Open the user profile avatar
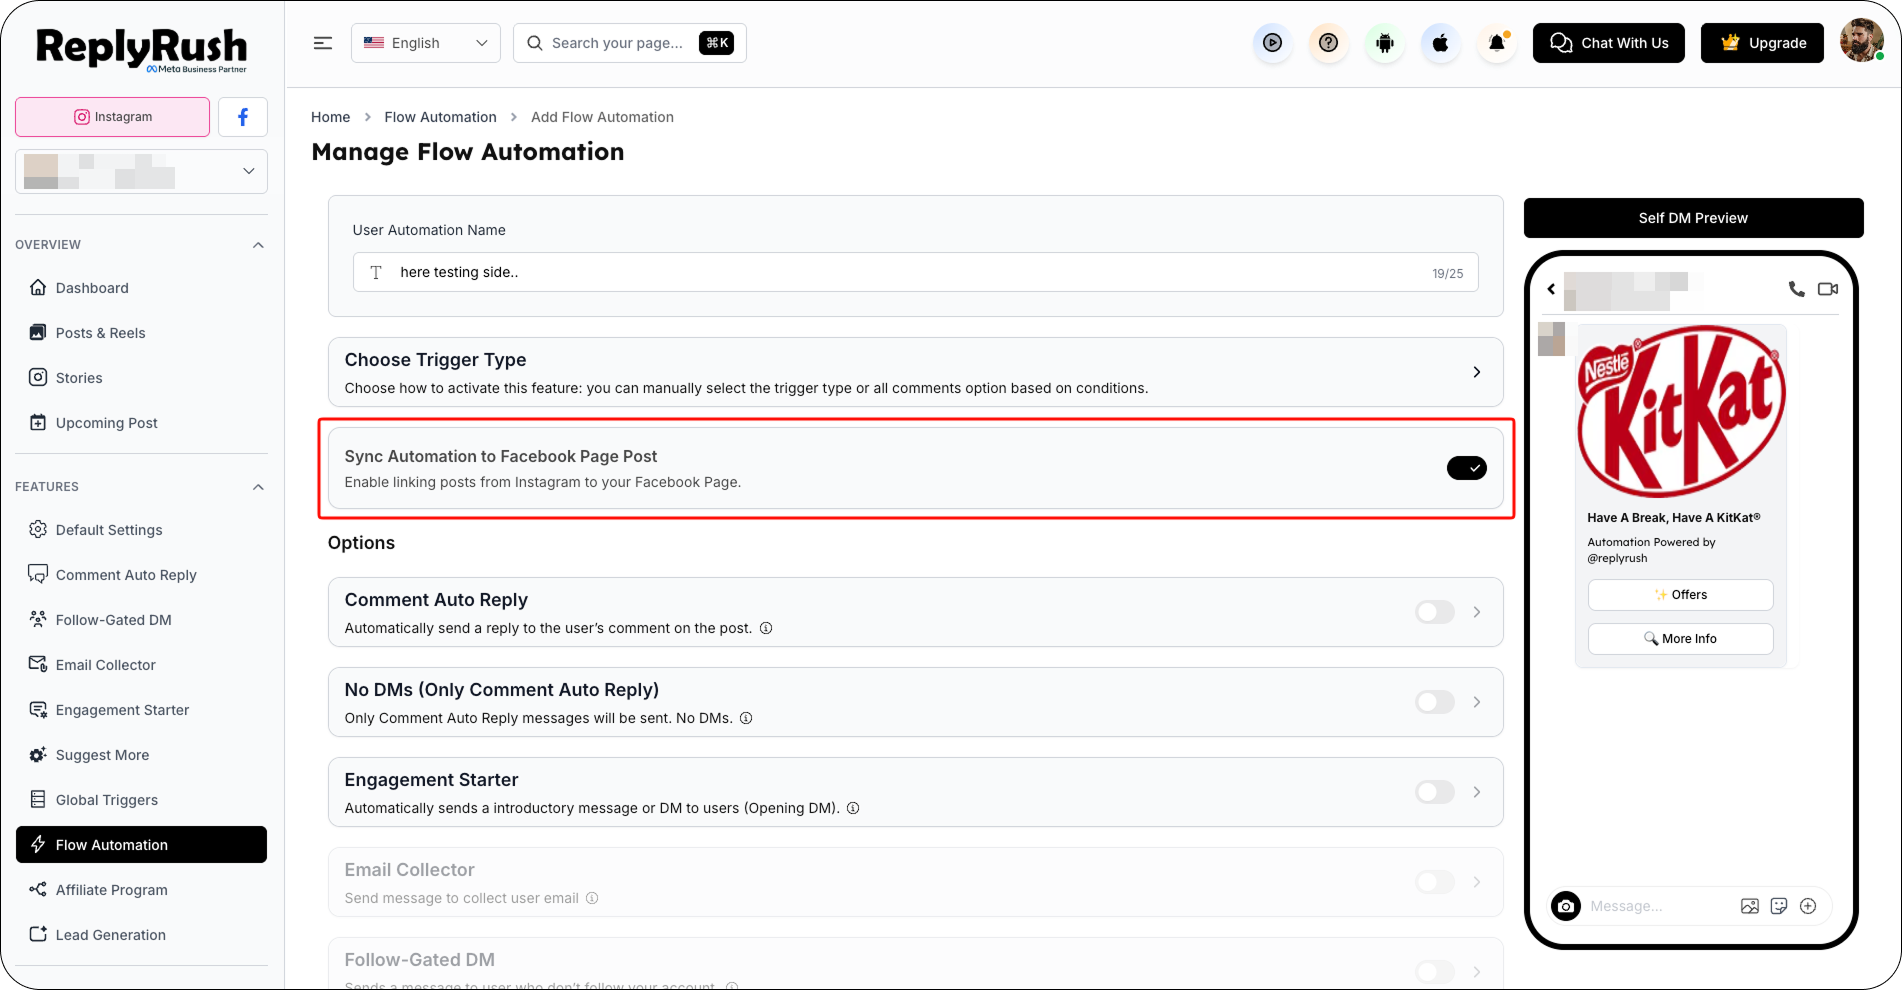 1861,41
